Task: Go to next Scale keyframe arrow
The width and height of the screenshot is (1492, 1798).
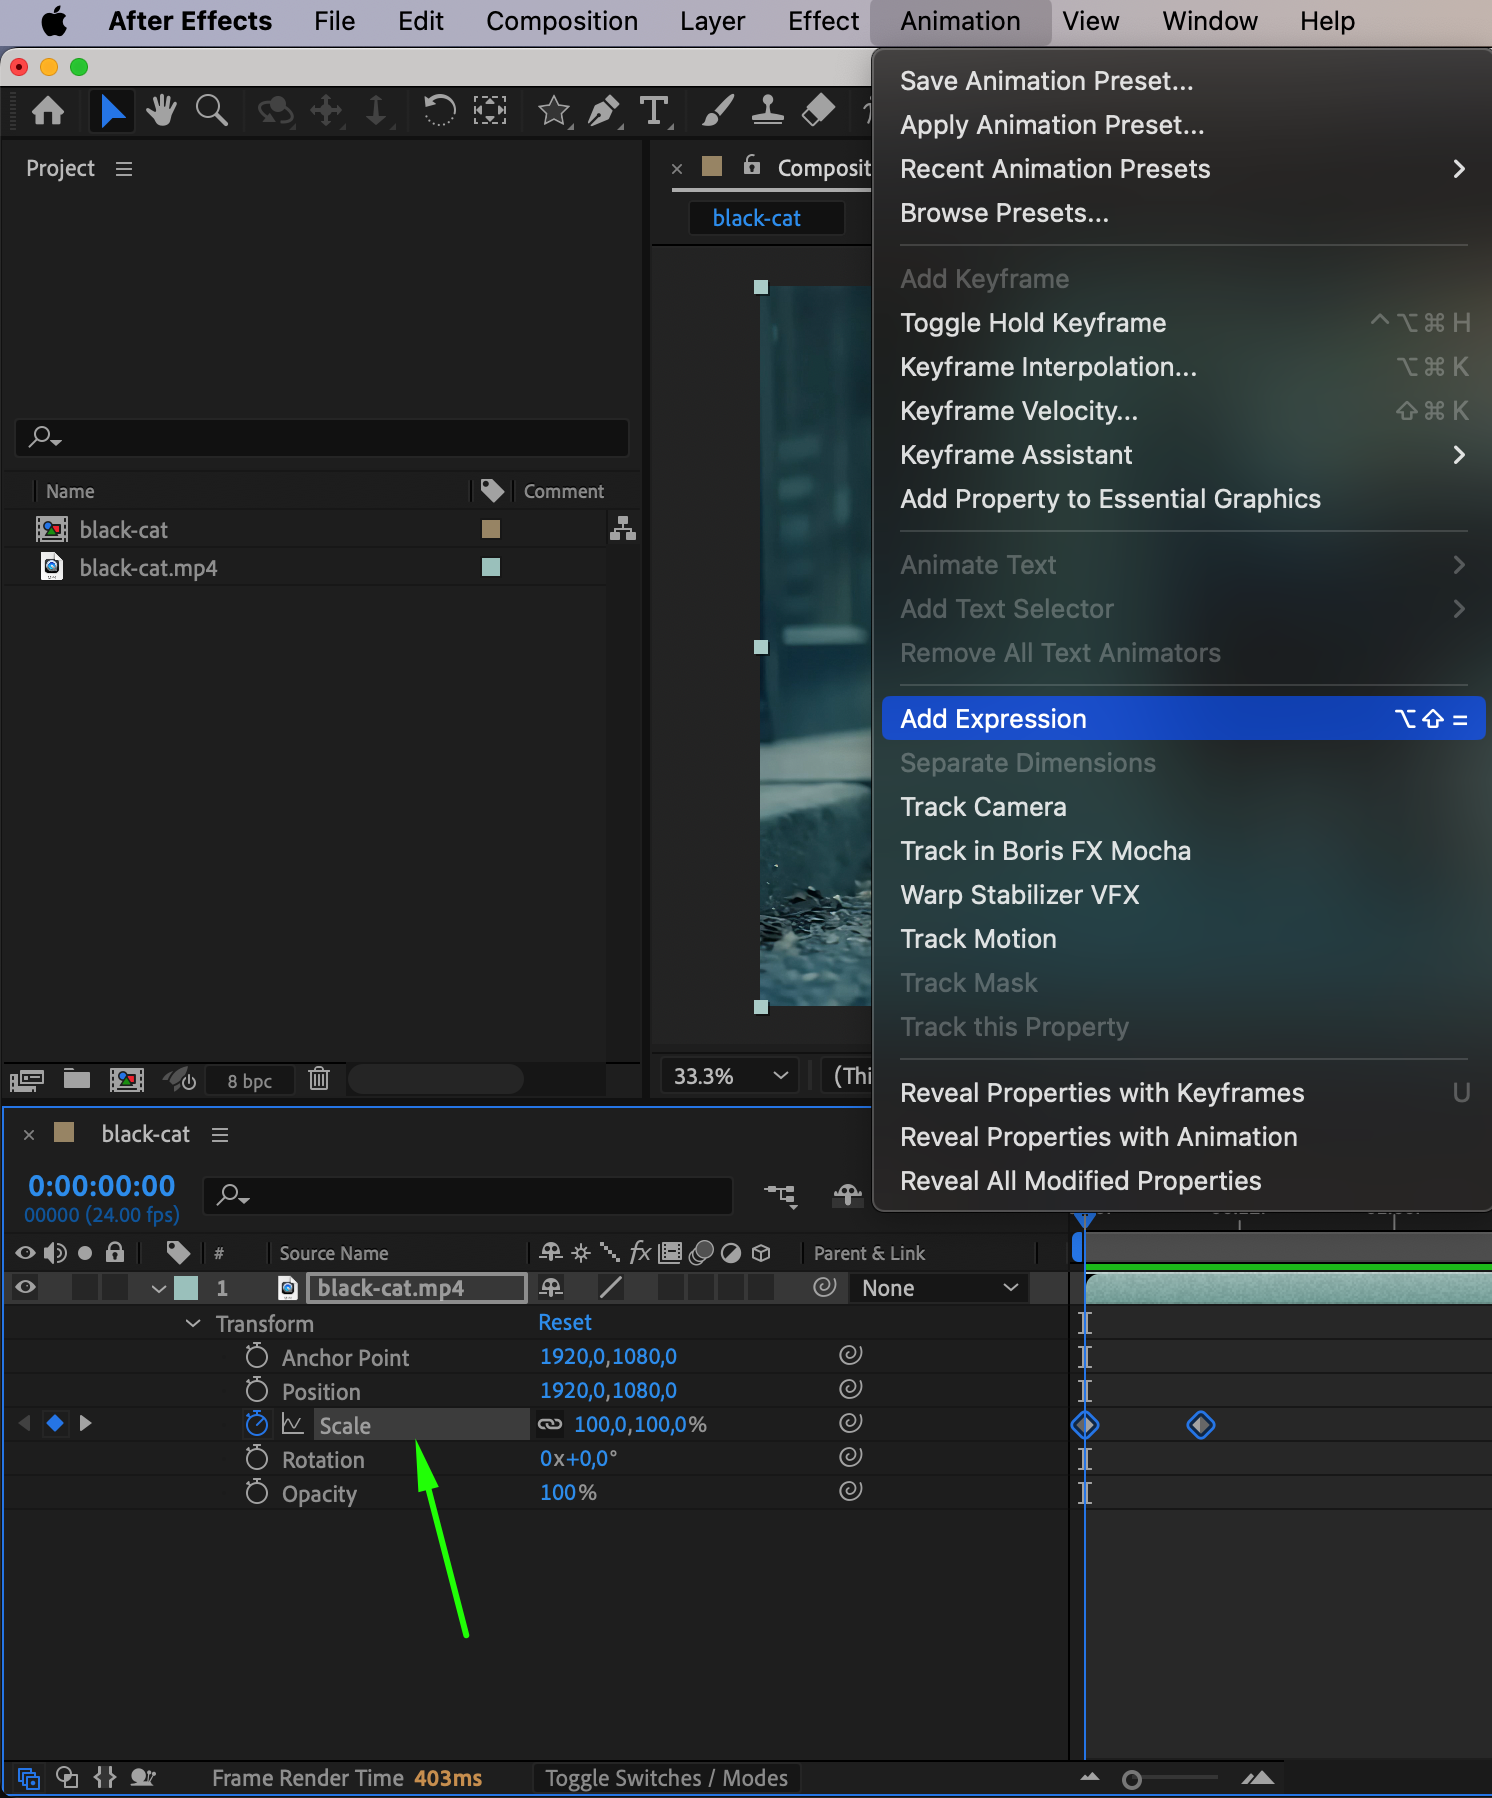Action: click(85, 1422)
